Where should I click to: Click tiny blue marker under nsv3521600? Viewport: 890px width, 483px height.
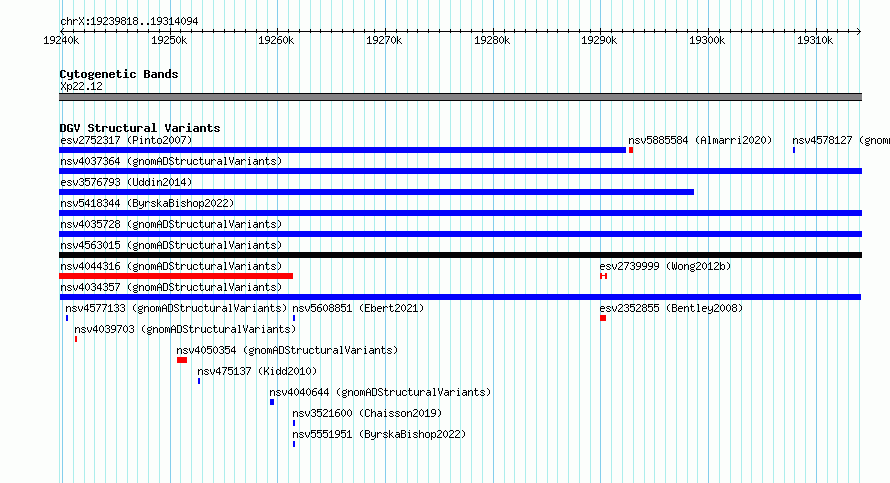(294, 423)
